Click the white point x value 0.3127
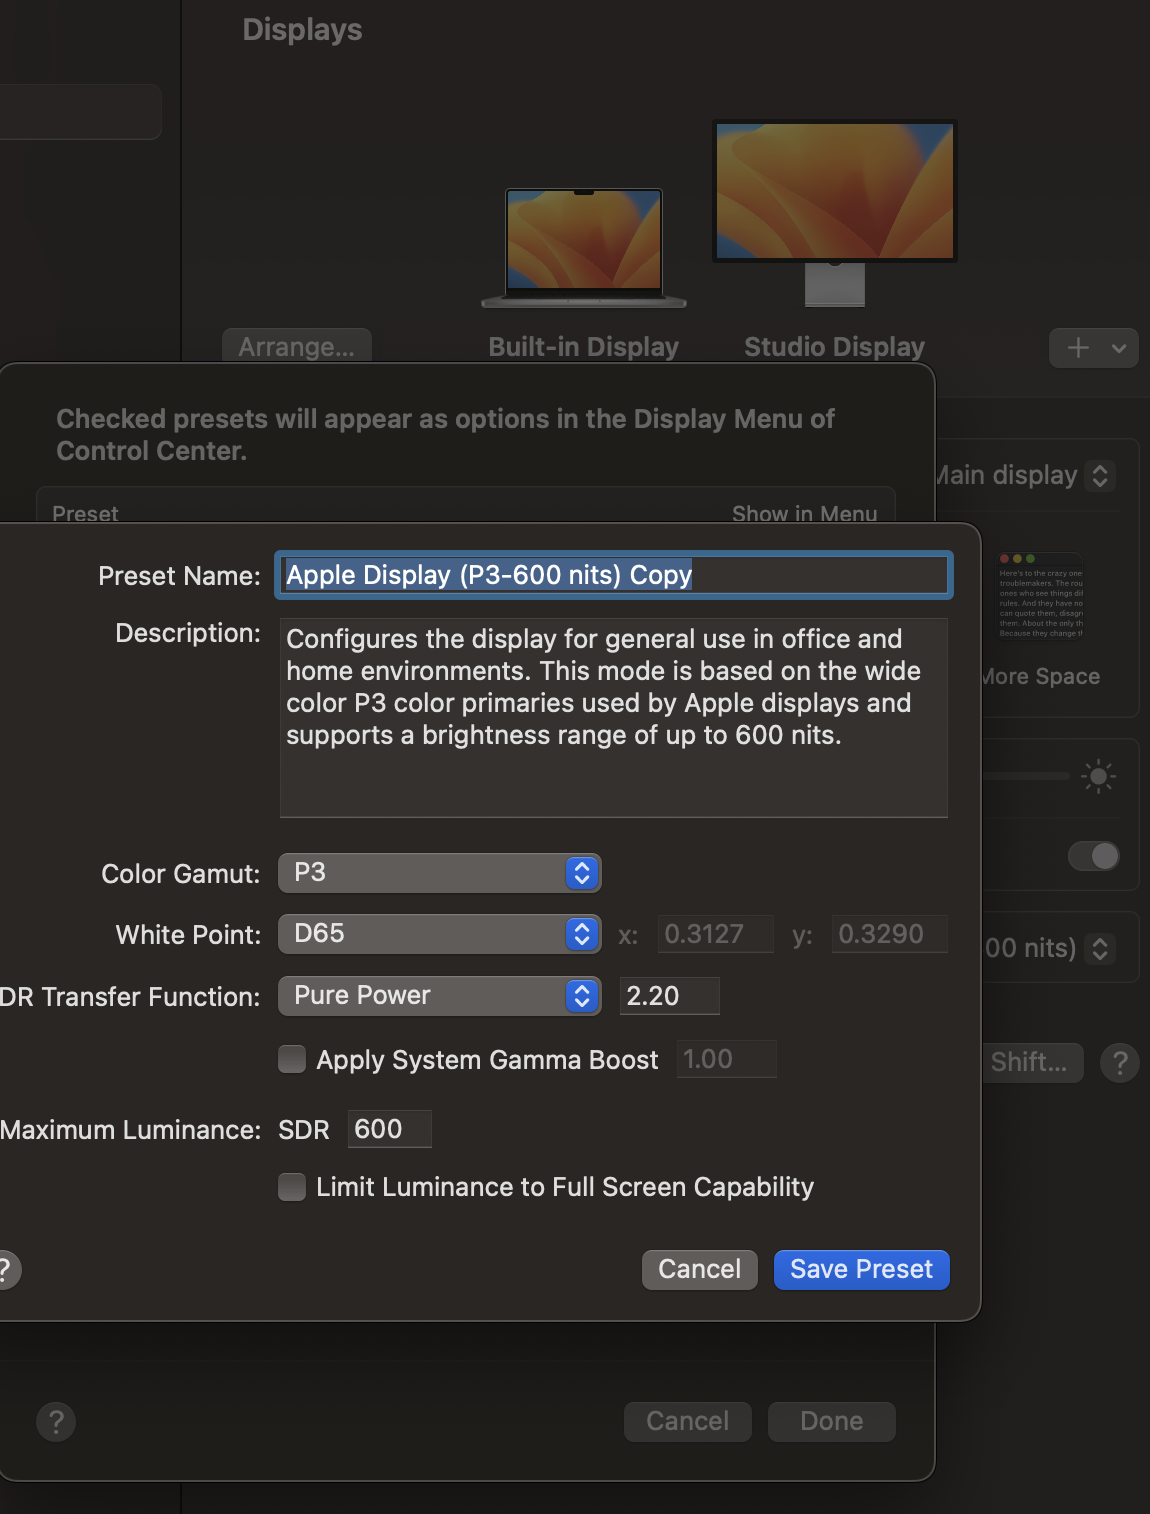 click(x=715, y=934)
